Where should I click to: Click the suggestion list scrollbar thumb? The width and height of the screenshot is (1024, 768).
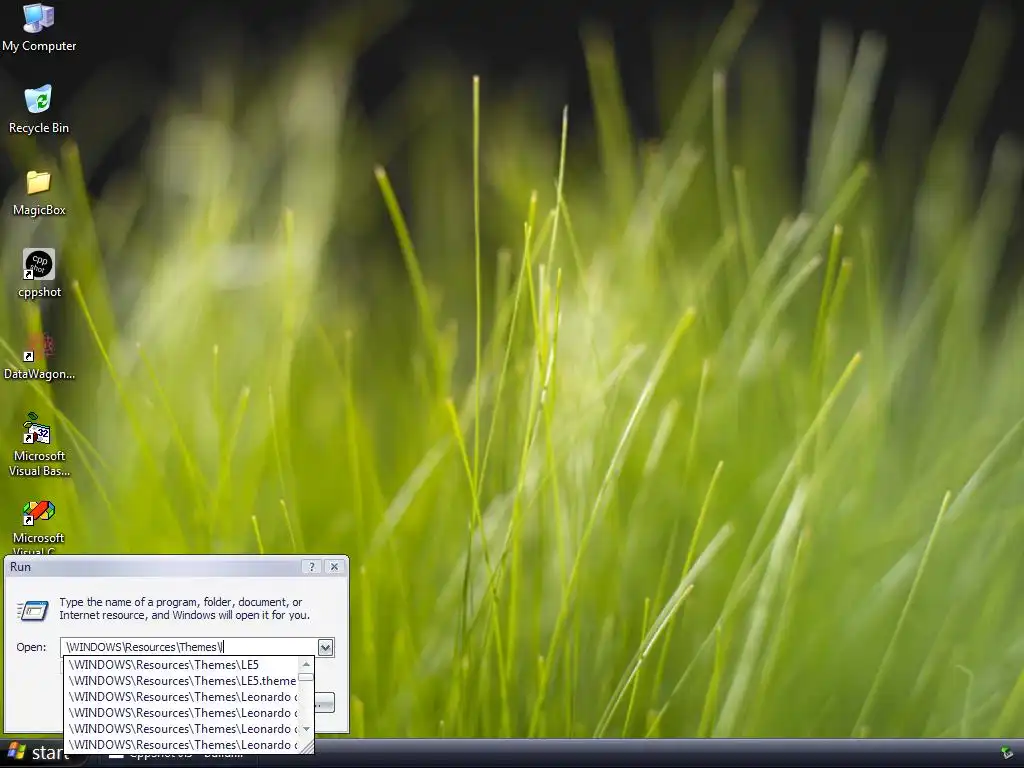click(x=306, y=677)
